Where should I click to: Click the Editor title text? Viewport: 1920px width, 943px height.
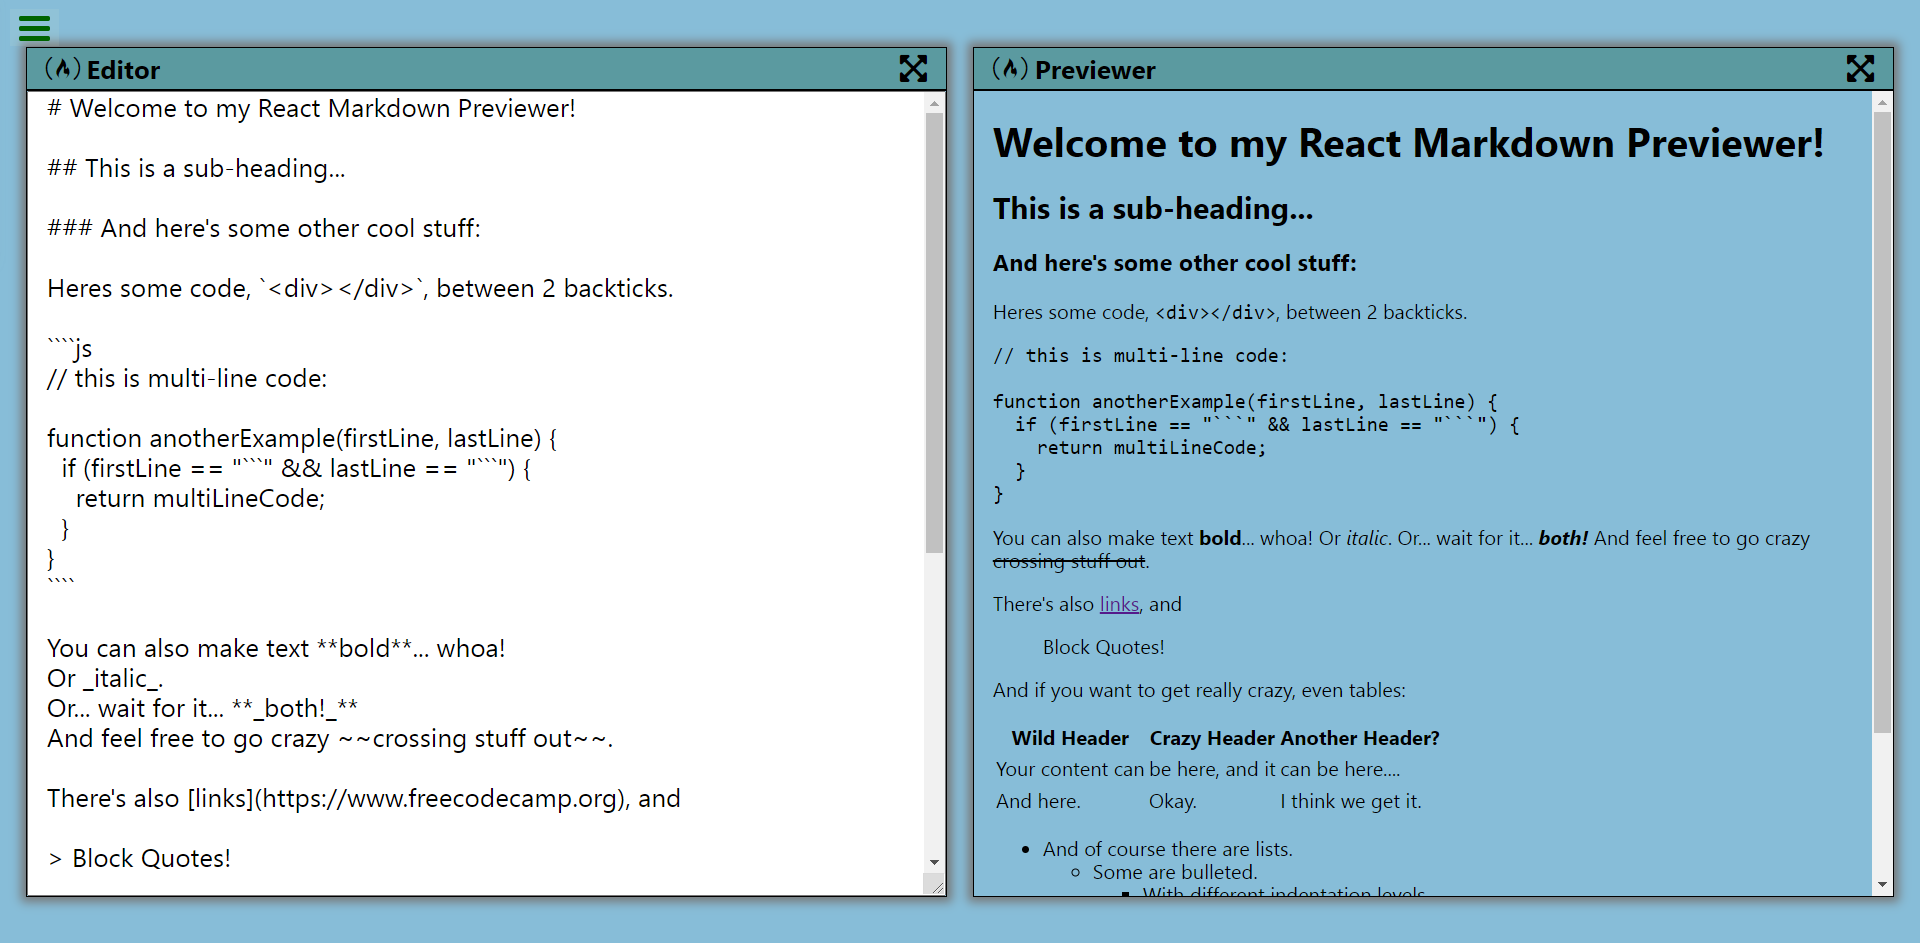click(x=123, y=70)
